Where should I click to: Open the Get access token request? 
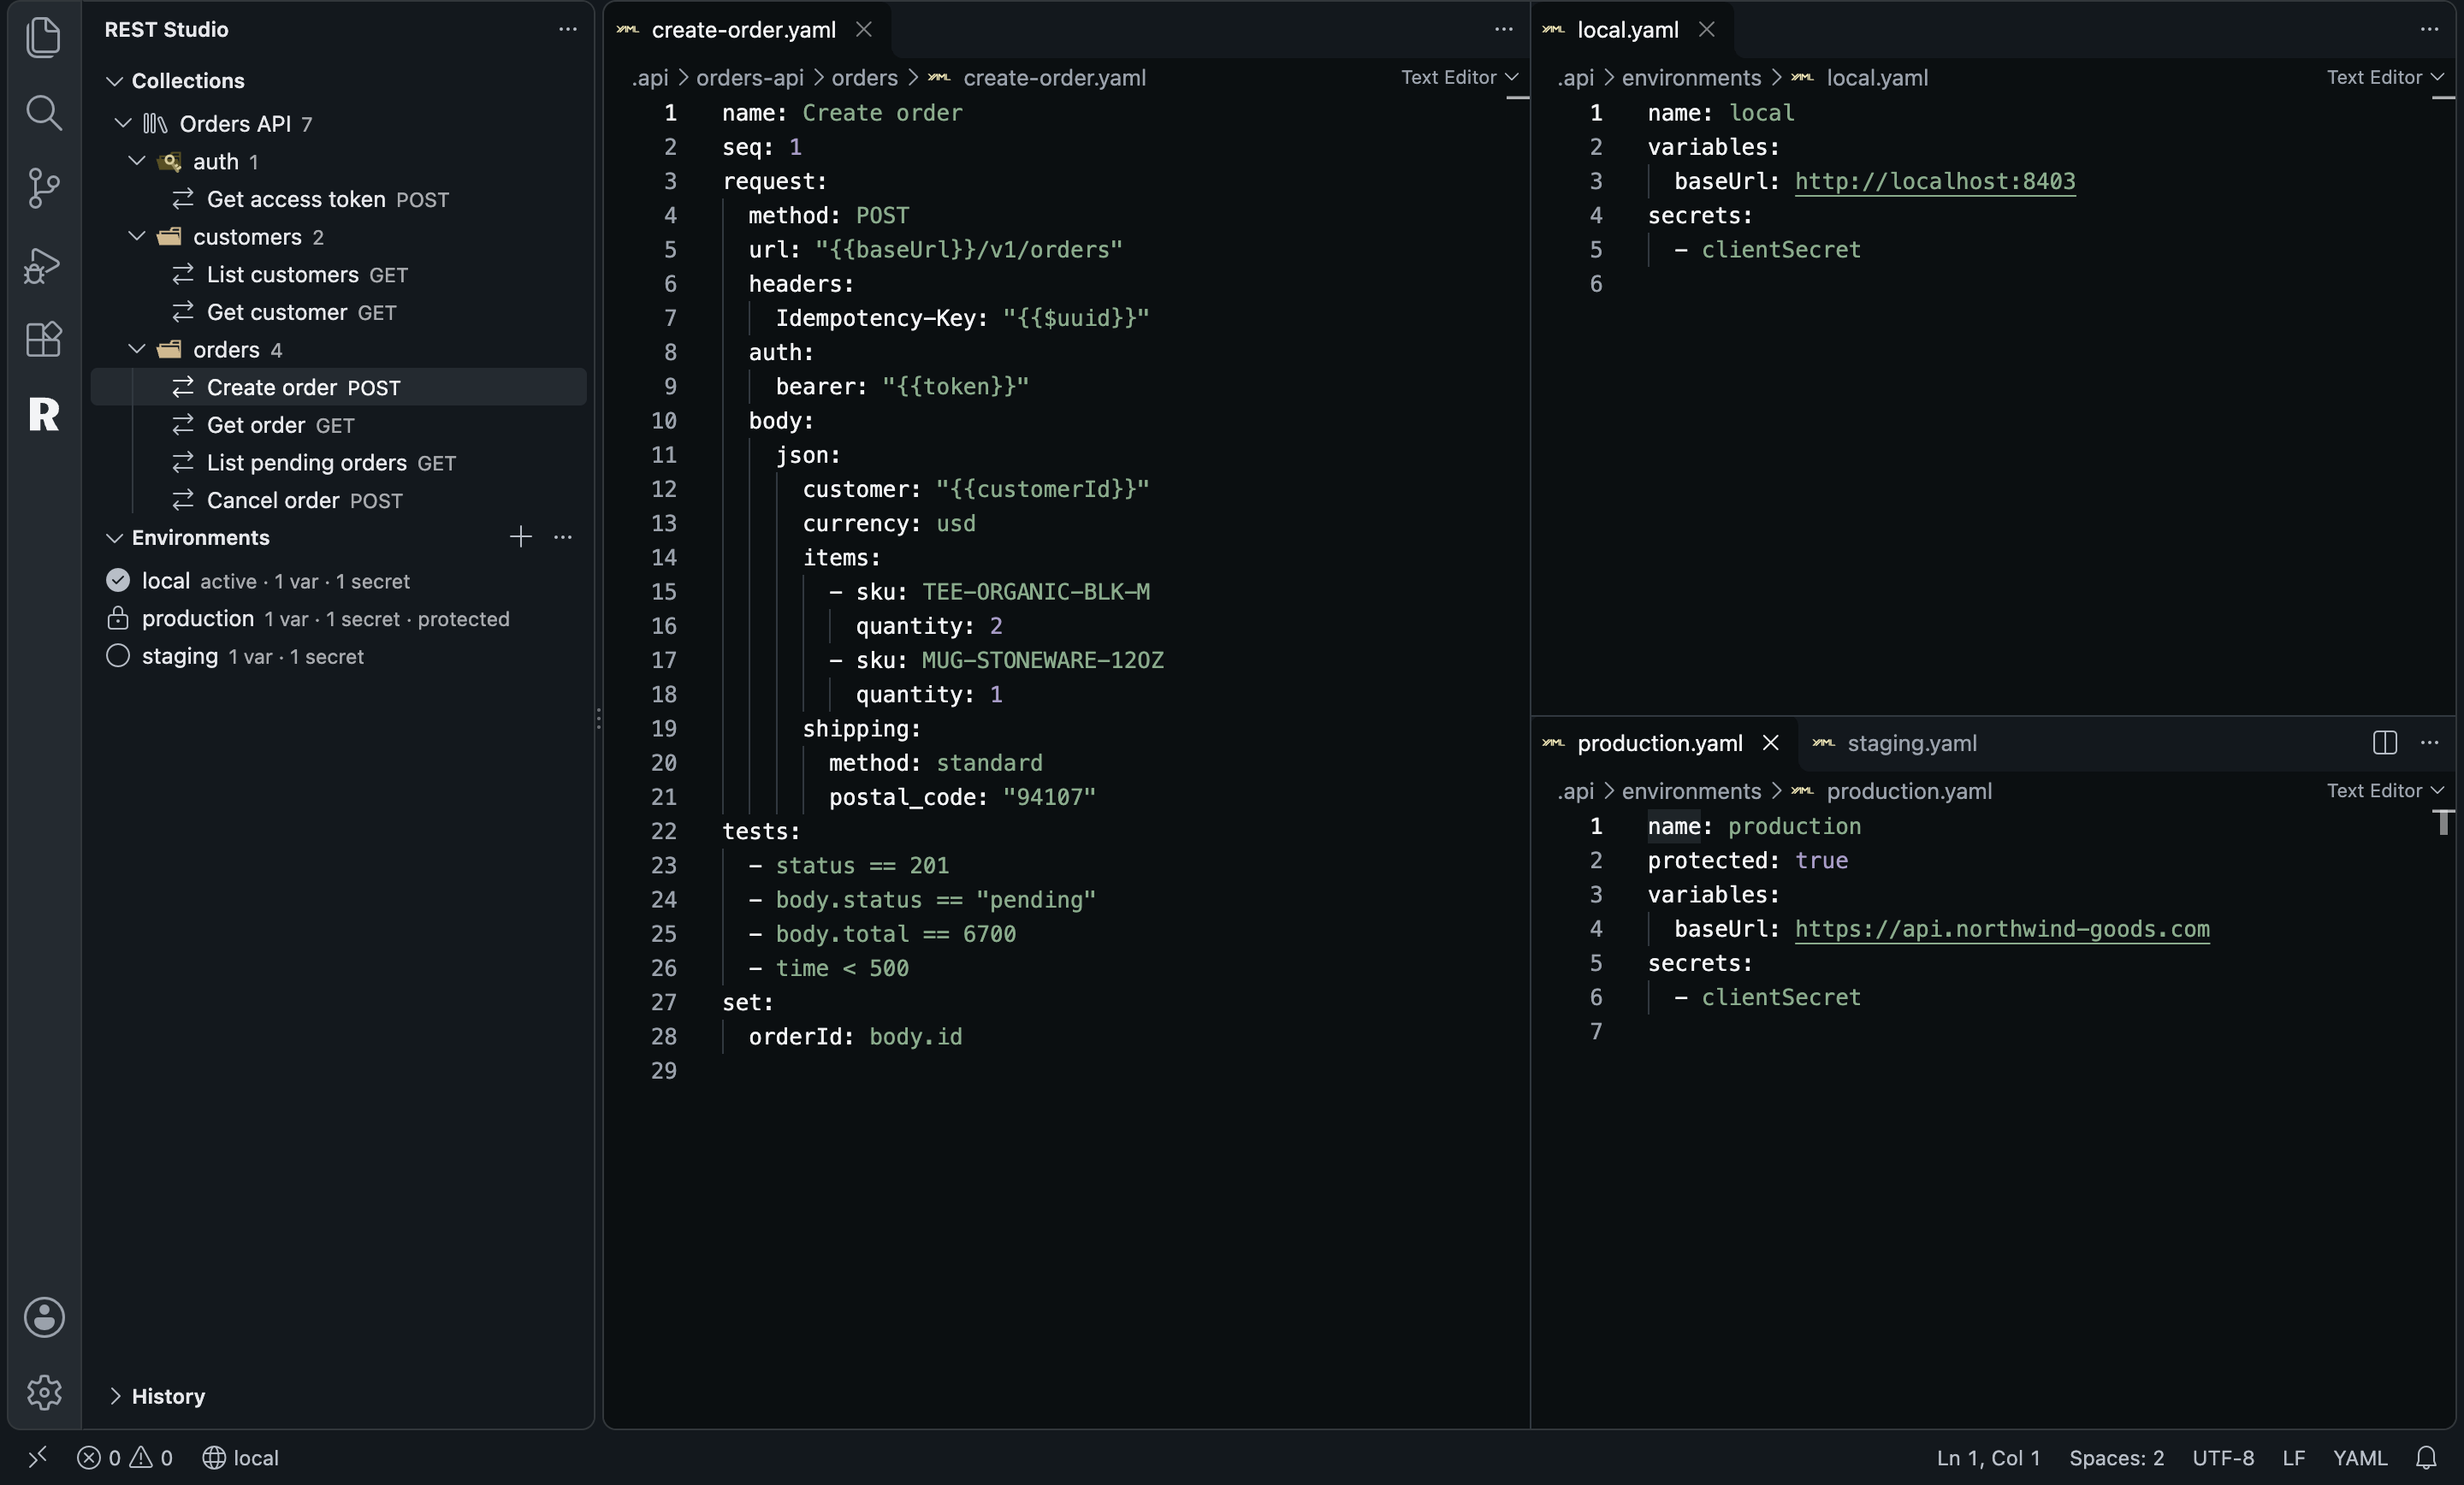(x=339, y=199)
